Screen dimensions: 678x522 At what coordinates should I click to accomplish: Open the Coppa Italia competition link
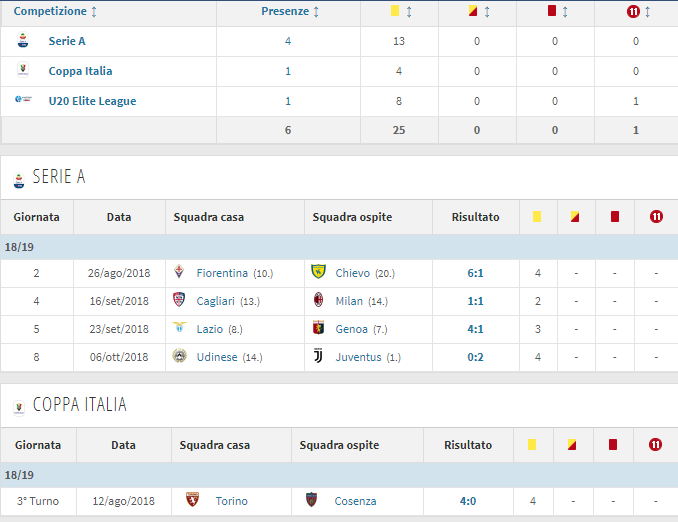(x=80, y=71)
